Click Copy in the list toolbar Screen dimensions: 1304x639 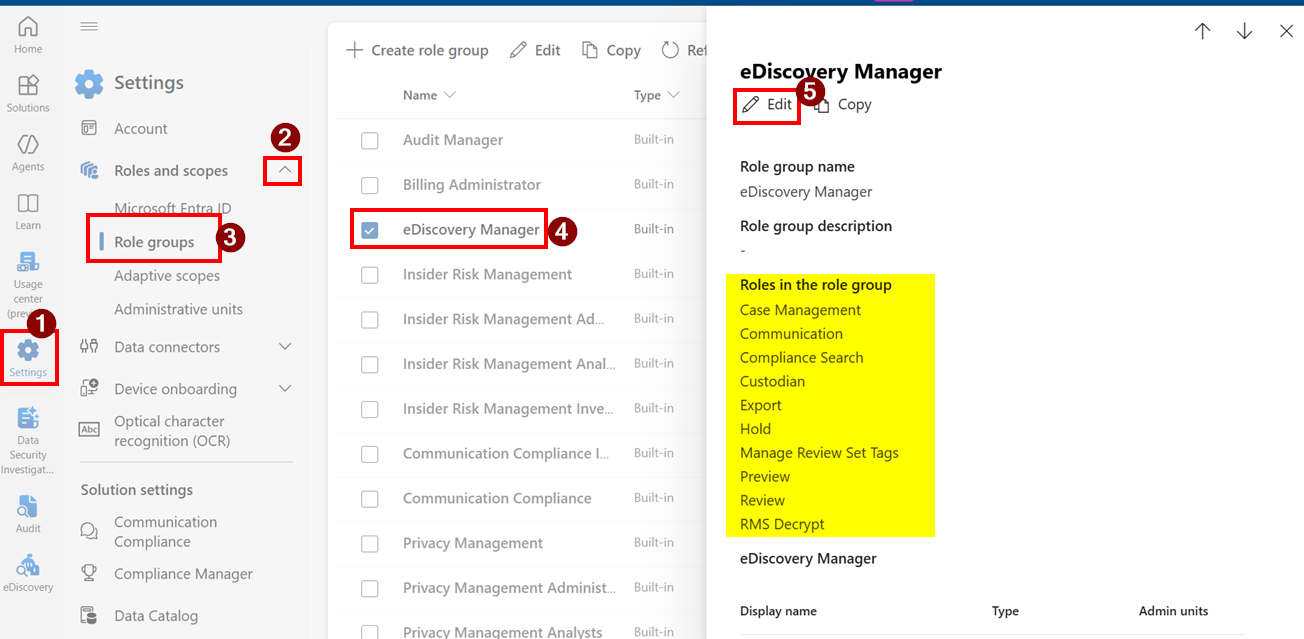(x=611, y=50)
